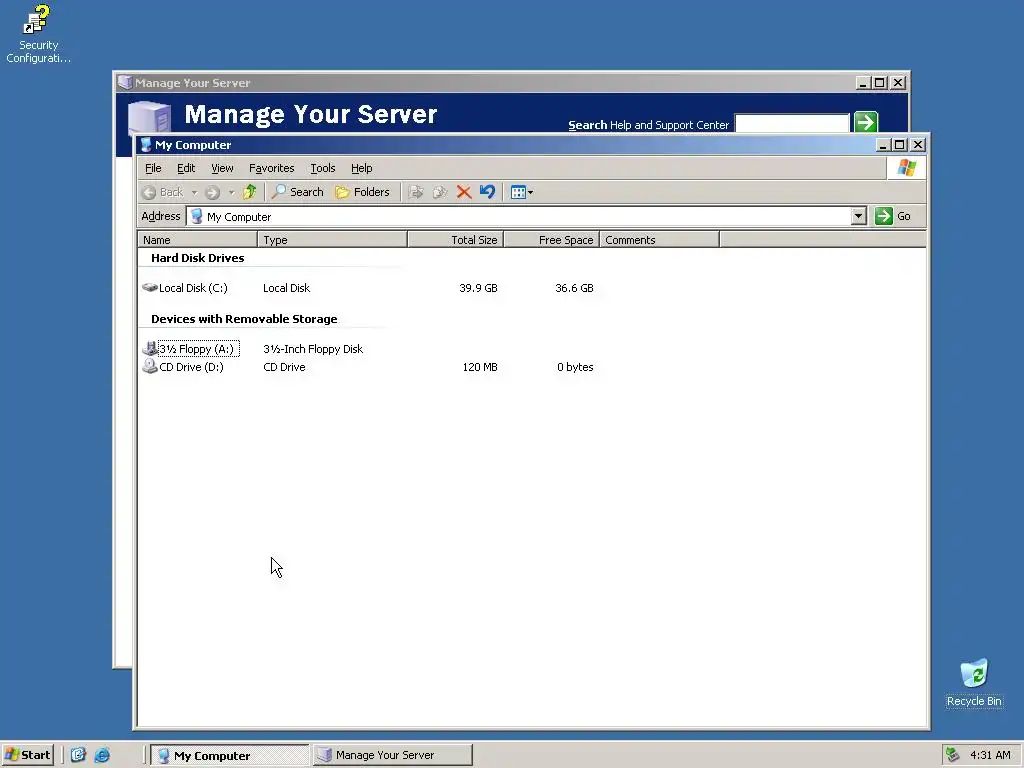The image size is (1024, 768).
Task: Click the Manage Your Server title bar icon
Action: pyautogui.click(x=125, y=82)
